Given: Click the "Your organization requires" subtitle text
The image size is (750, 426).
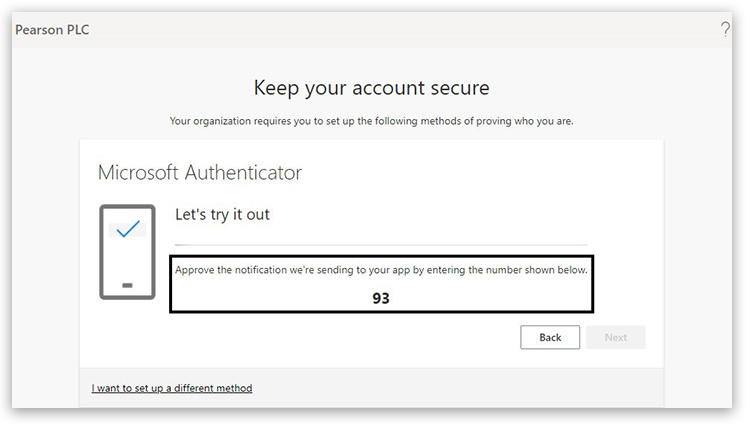Looking at the screenshot, I should (x=371, y=121).
